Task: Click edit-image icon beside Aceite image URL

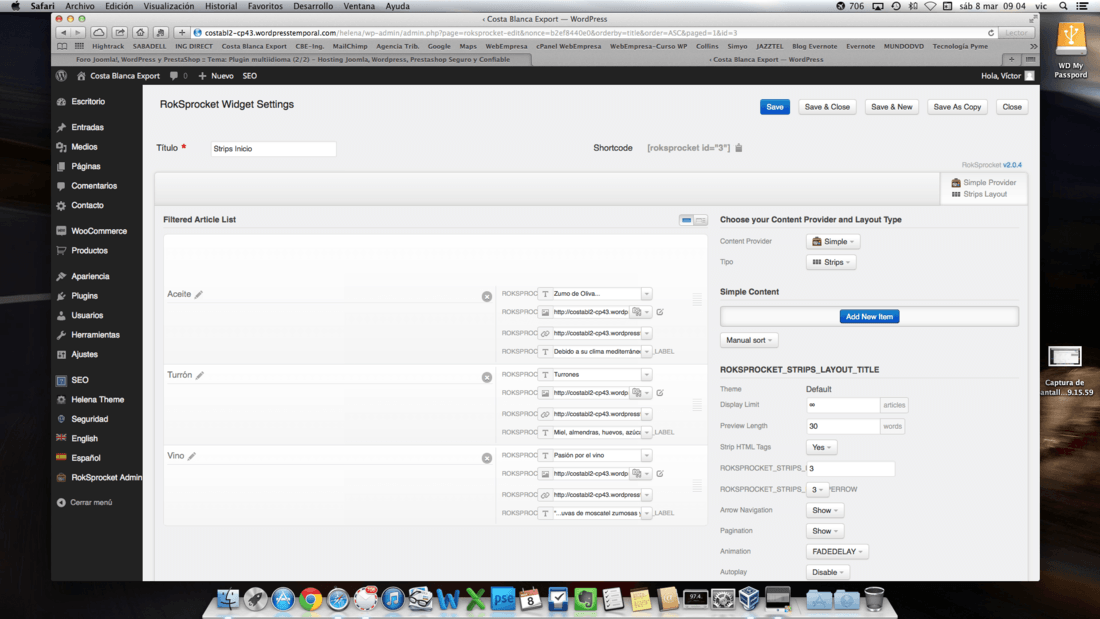Action: click(x=660, y=312)
